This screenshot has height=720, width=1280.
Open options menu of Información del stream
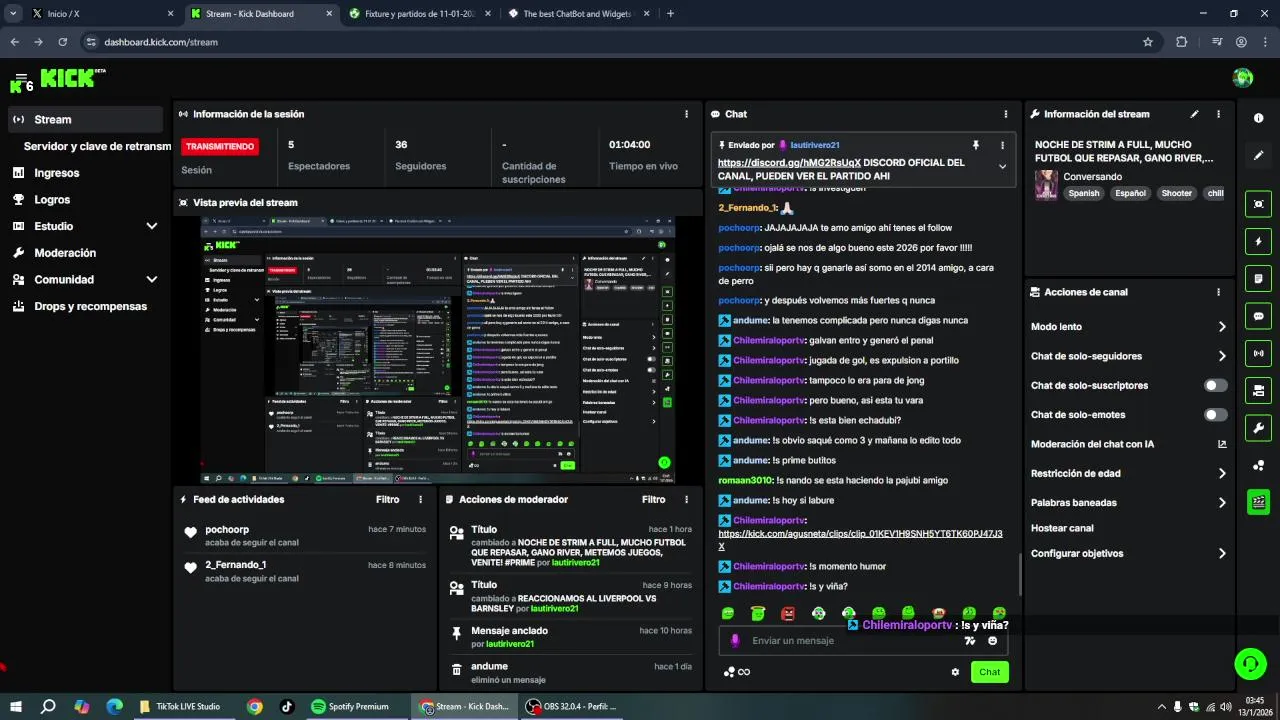tap(1218, 114)
